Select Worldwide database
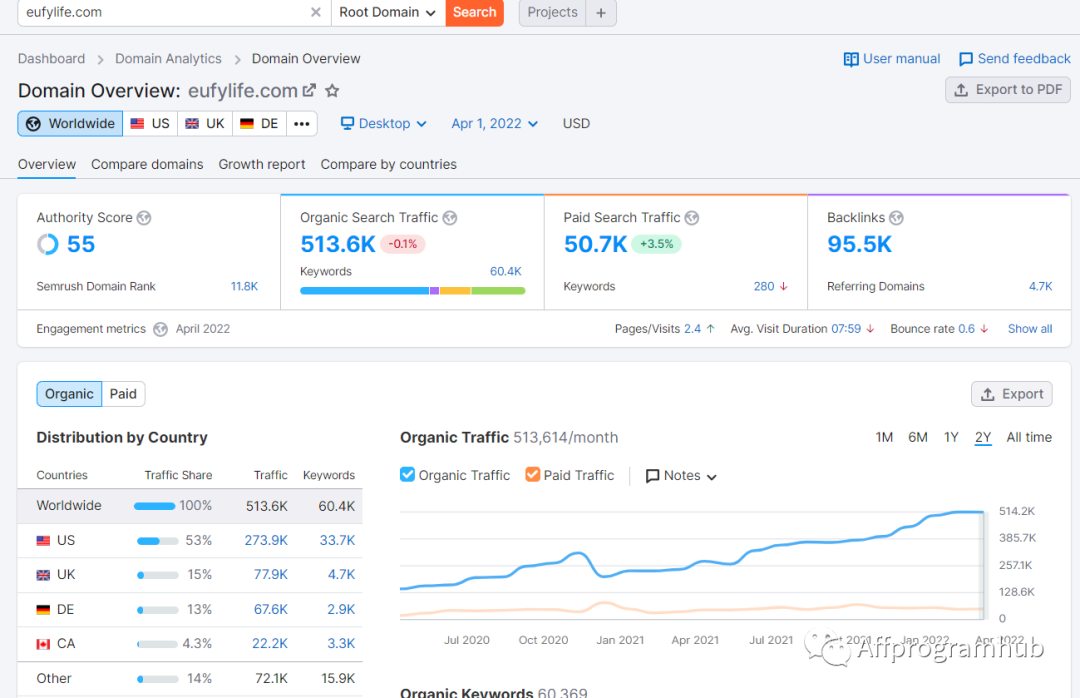Screen dimensions: 1080x698 coord(70,124)
